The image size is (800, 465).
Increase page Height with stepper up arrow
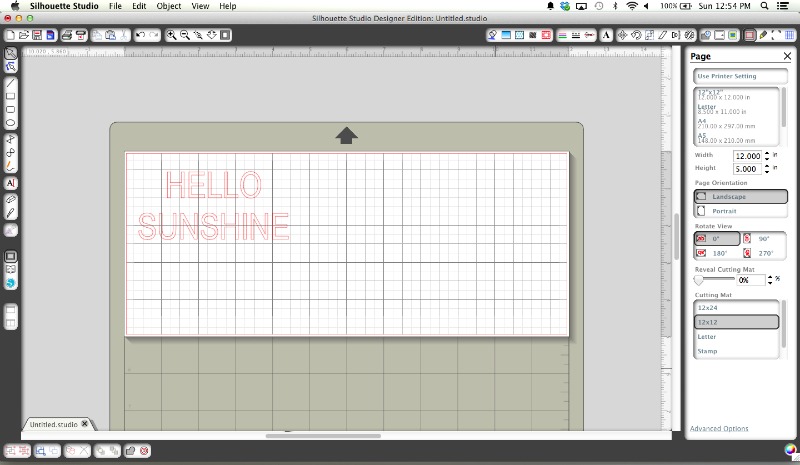(767, 166)
